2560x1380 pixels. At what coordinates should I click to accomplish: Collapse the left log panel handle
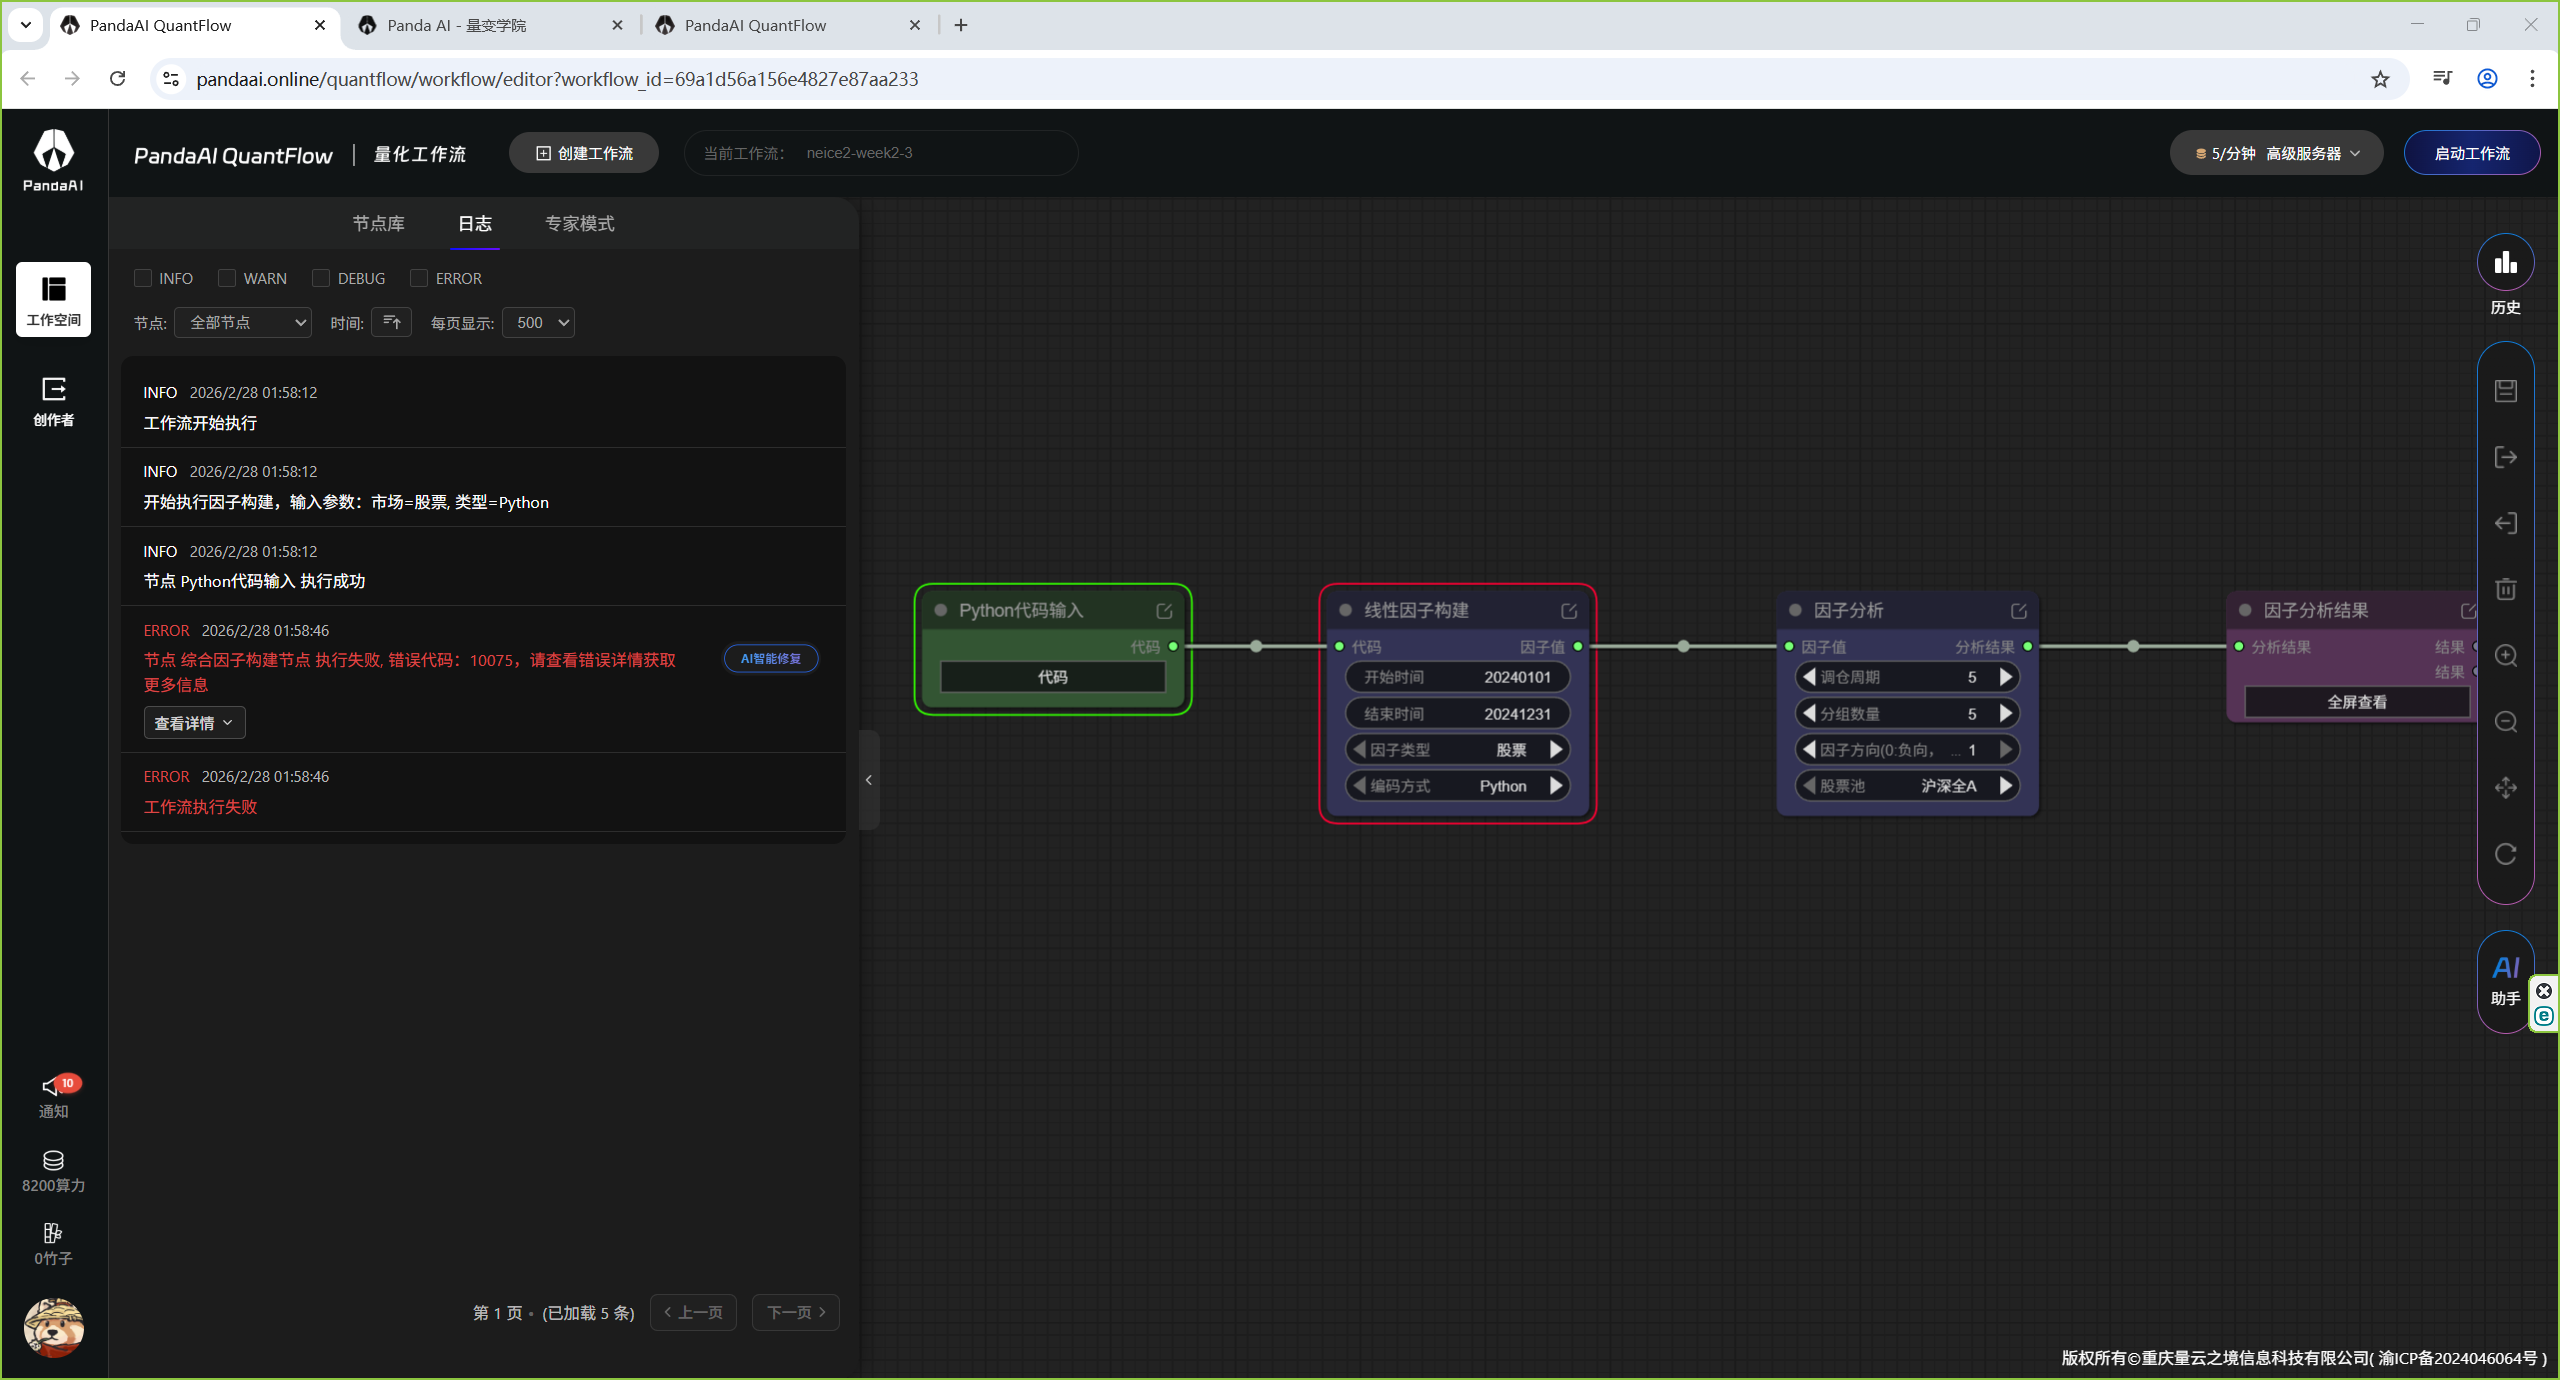pyautogui.click(x=869, y=780)
